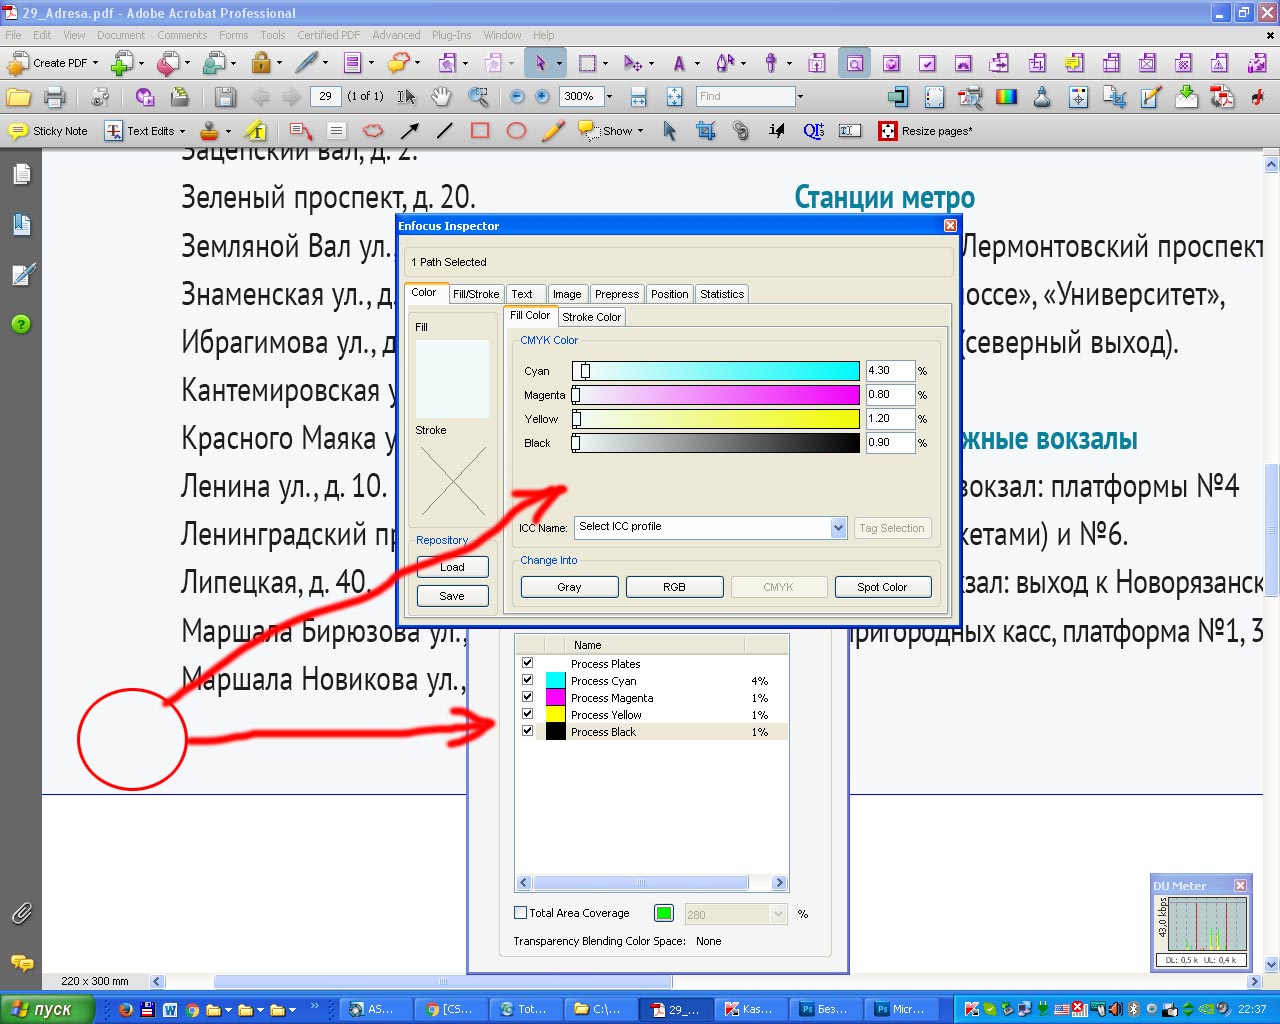Open the Total Area Coverage percentage dropdown

tap(779, 914)
